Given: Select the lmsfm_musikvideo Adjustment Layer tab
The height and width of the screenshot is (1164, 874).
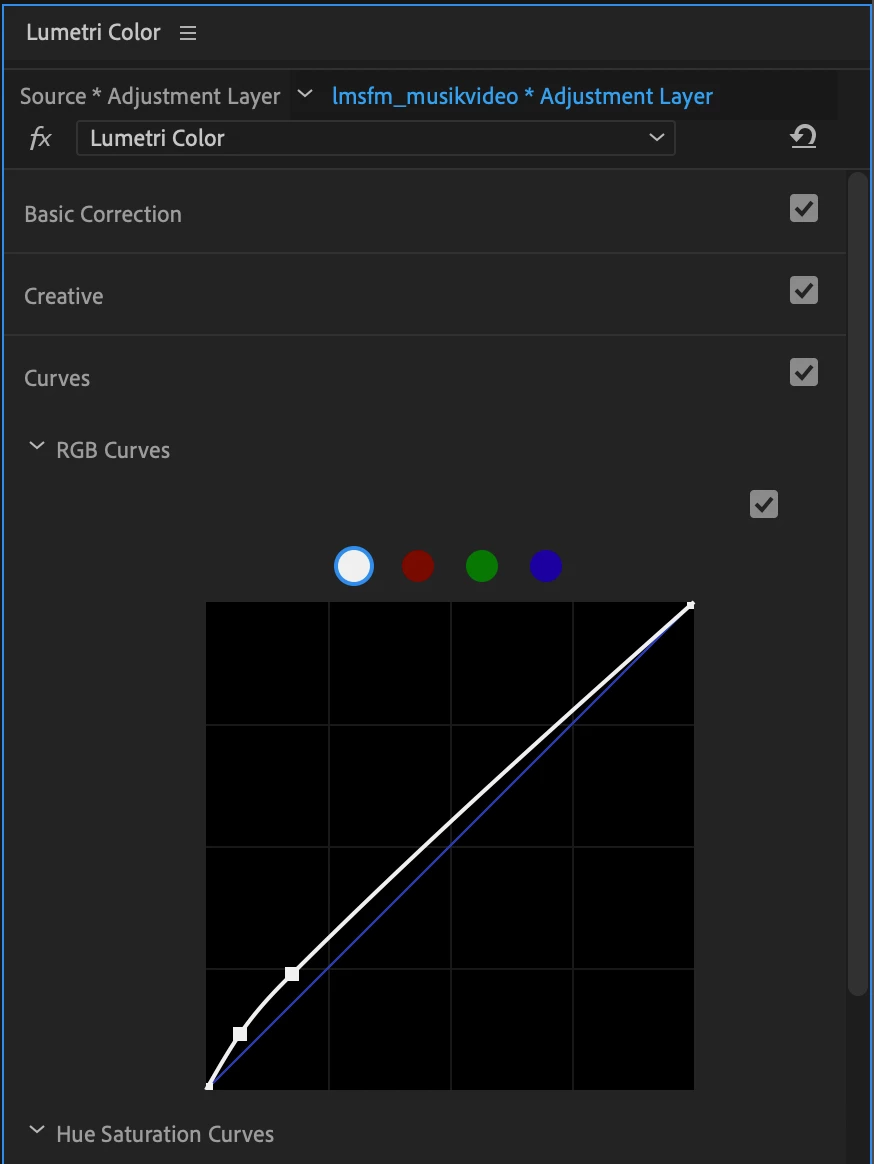Looking at the screenshot, I should [522, 96].
